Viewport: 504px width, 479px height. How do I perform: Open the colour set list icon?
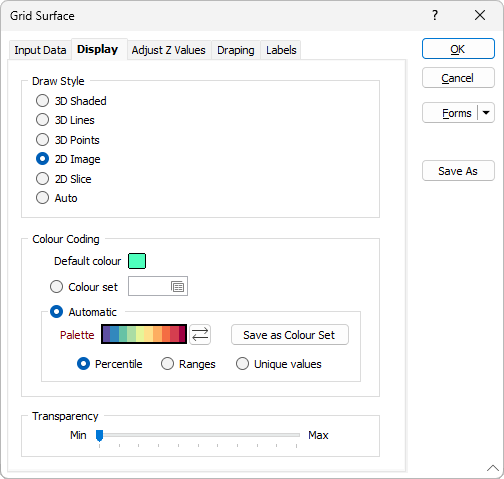[x=177, y=286]
